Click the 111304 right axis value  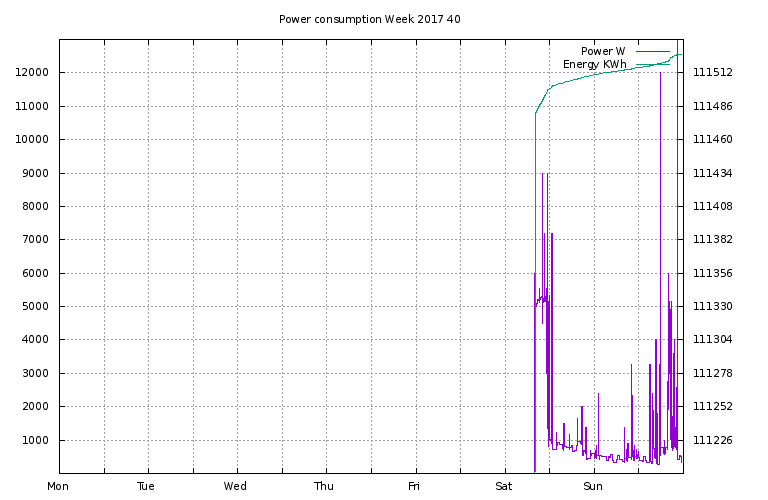(713, 339)
